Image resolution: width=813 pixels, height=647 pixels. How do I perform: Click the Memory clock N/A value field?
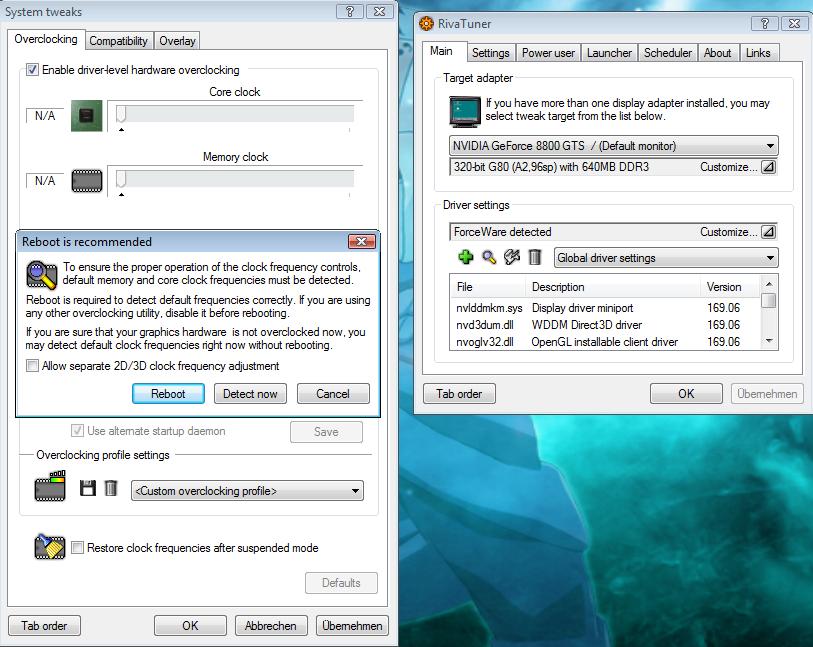(45, 181)
